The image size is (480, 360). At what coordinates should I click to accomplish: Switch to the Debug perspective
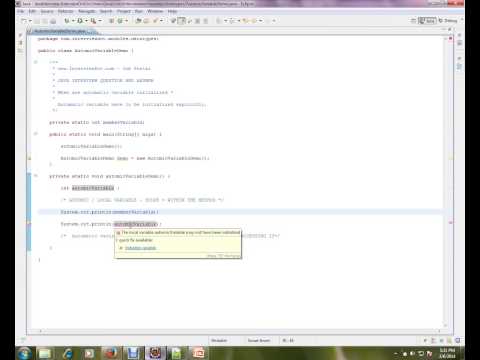pos(448,21)
